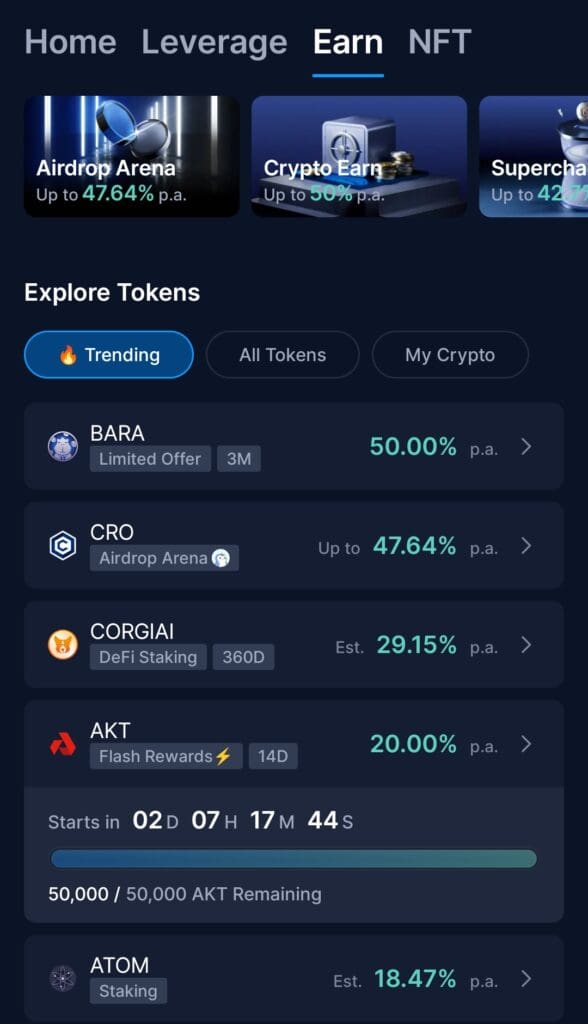Click the CRO token logo
Viewport: 588px width, 1024px height.
click(x=63, y=545)
